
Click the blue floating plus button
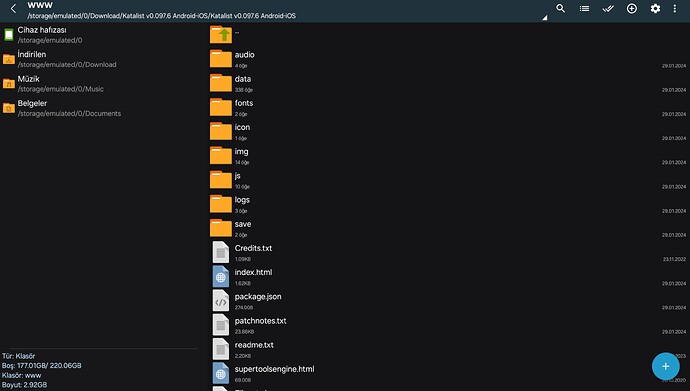pyautogui.click(x=665, y=366)
